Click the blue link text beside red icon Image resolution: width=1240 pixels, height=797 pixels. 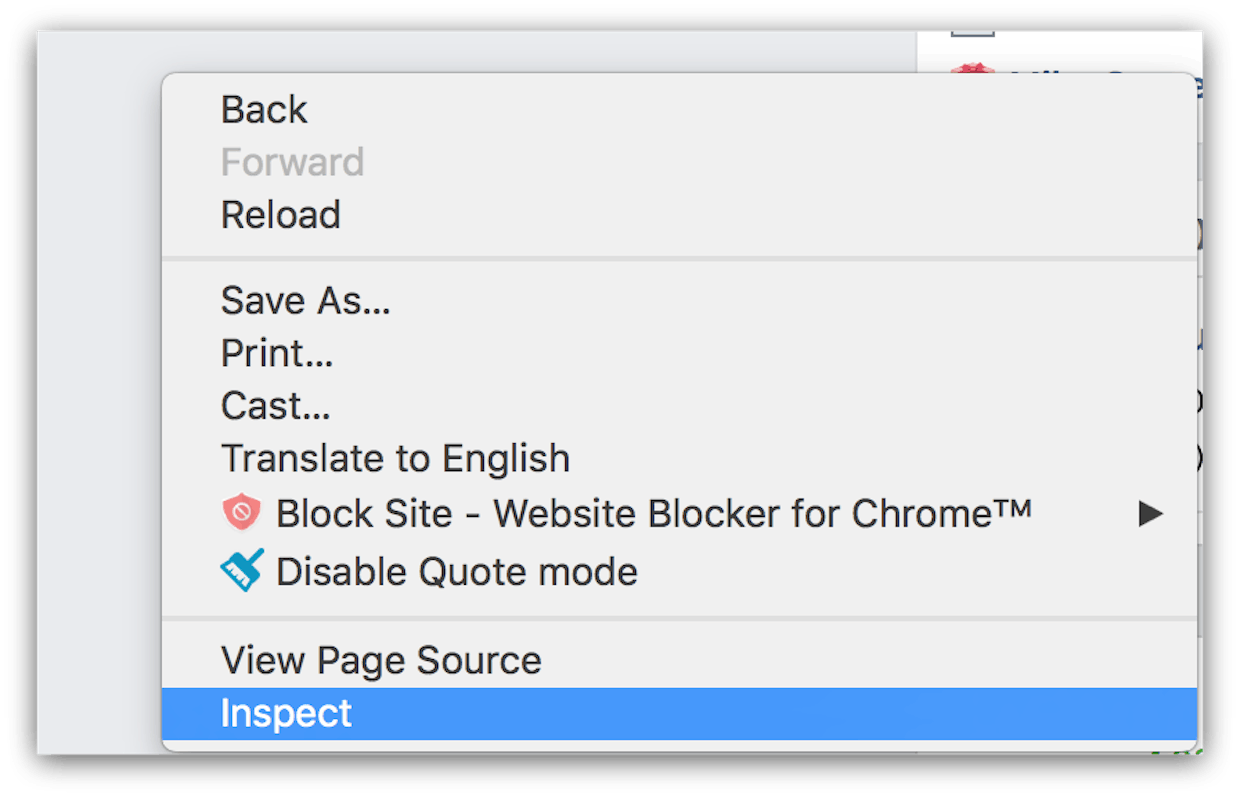tap(1100, 70)
